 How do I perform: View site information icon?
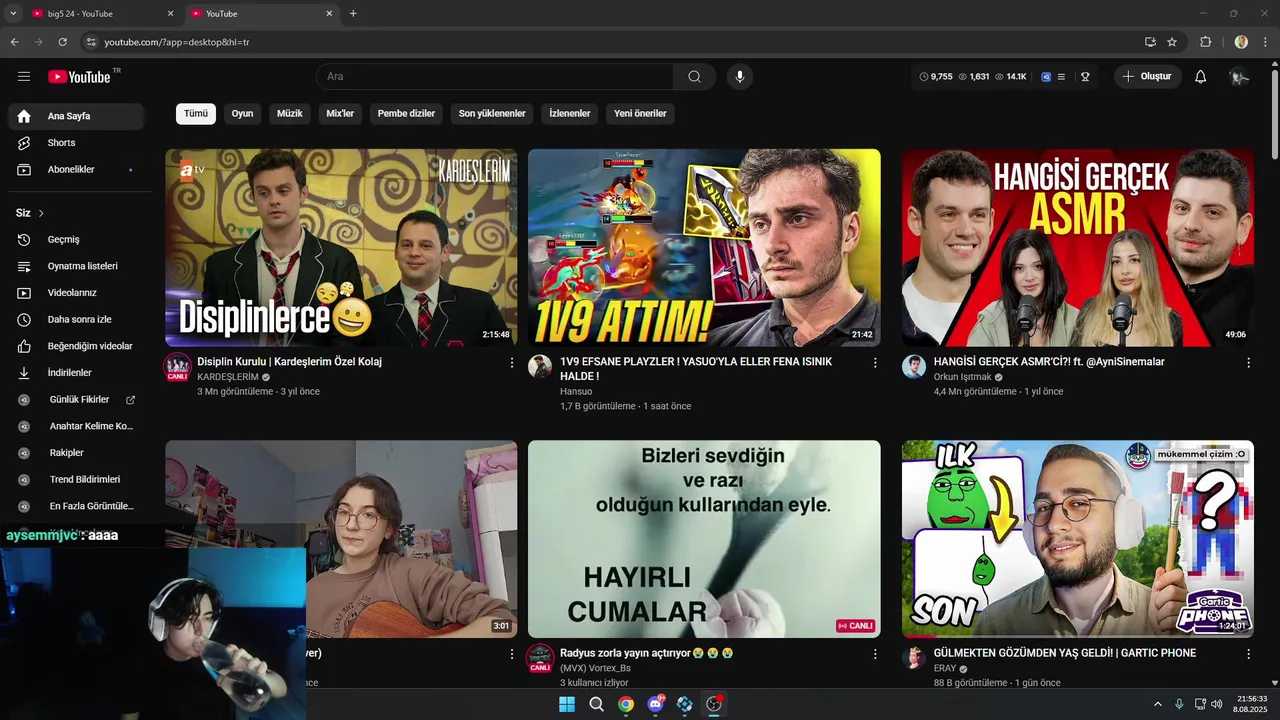(x=91, y=42)
